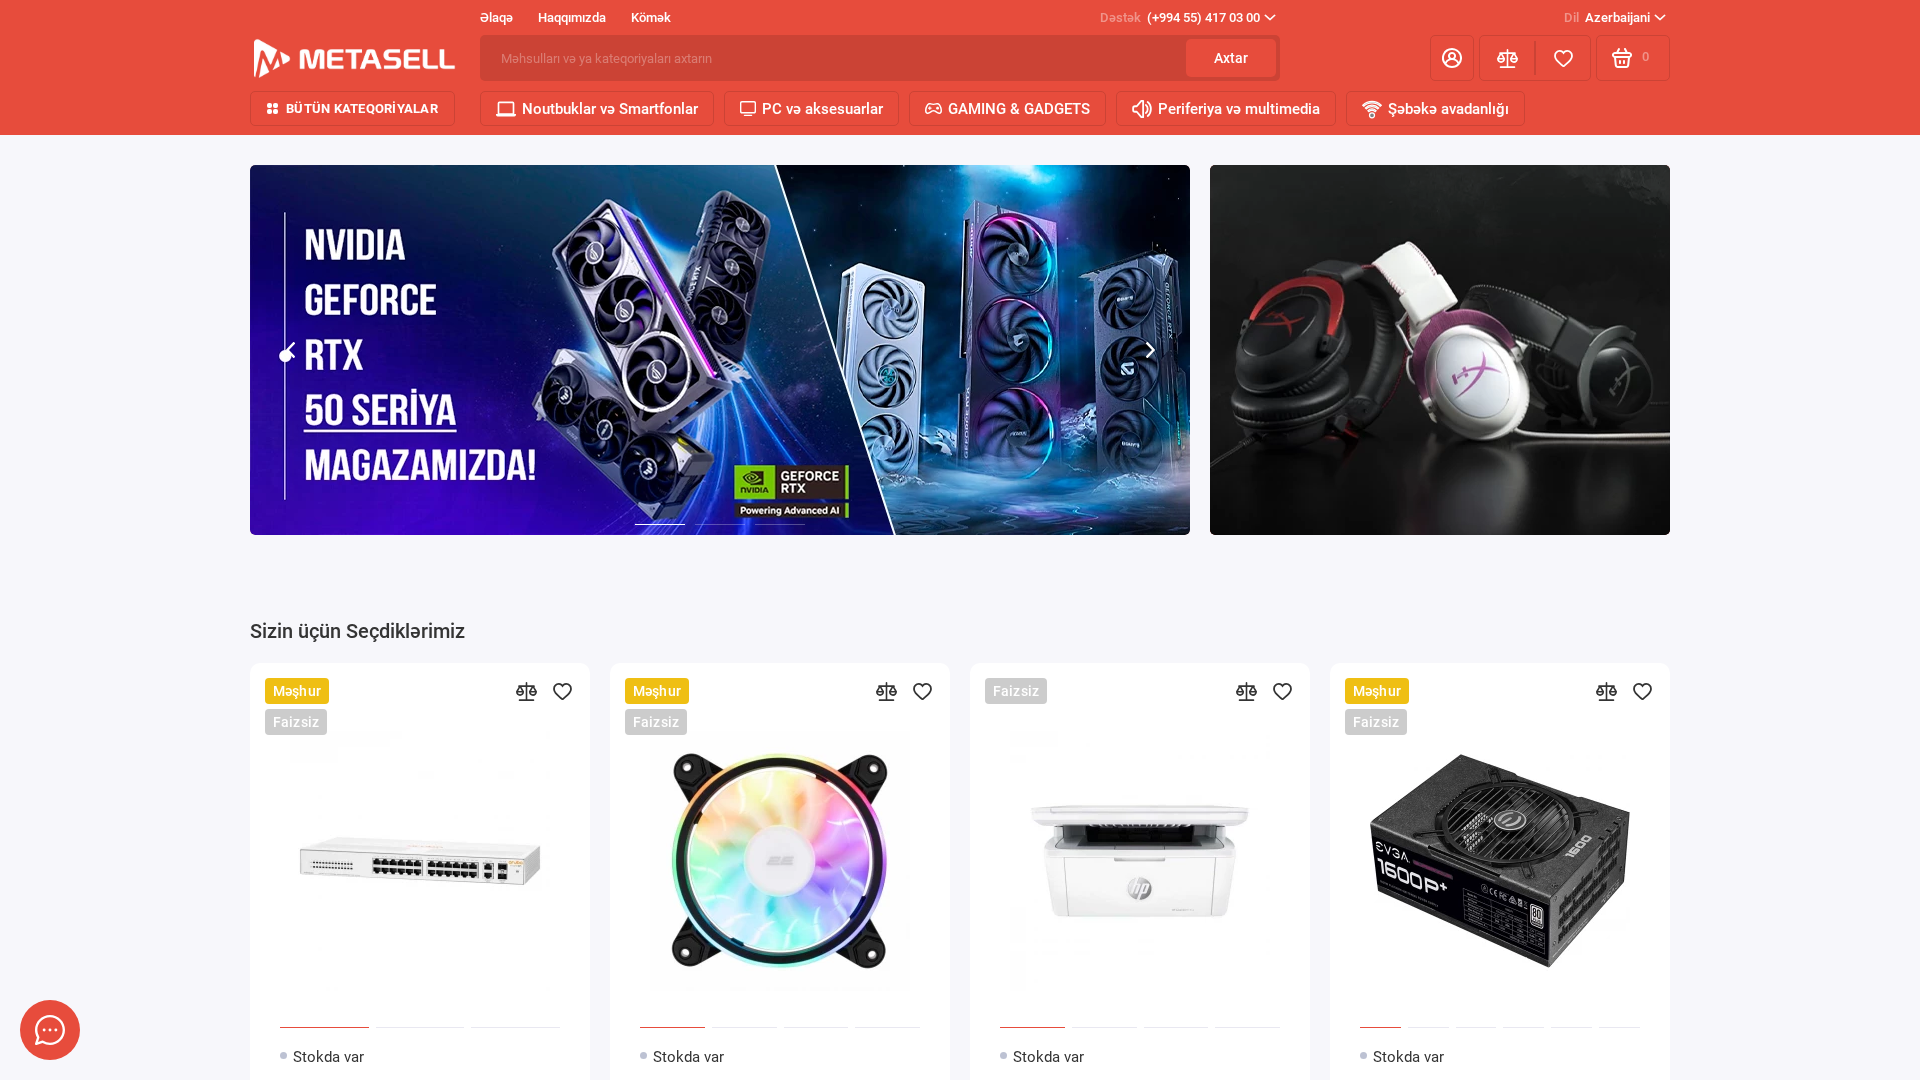Focus the product search input field
Viewport: 1920px width, 1080px height.
coord(832,58)
